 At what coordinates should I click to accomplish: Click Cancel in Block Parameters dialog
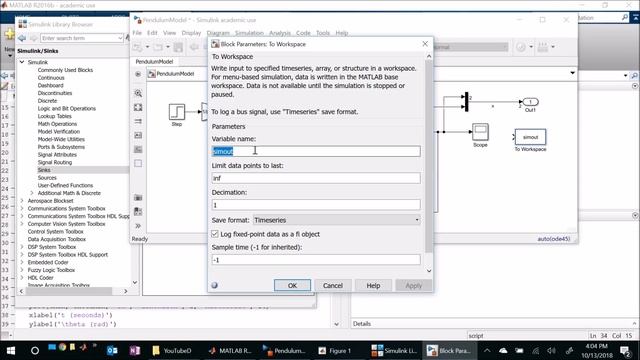point(333,285)
